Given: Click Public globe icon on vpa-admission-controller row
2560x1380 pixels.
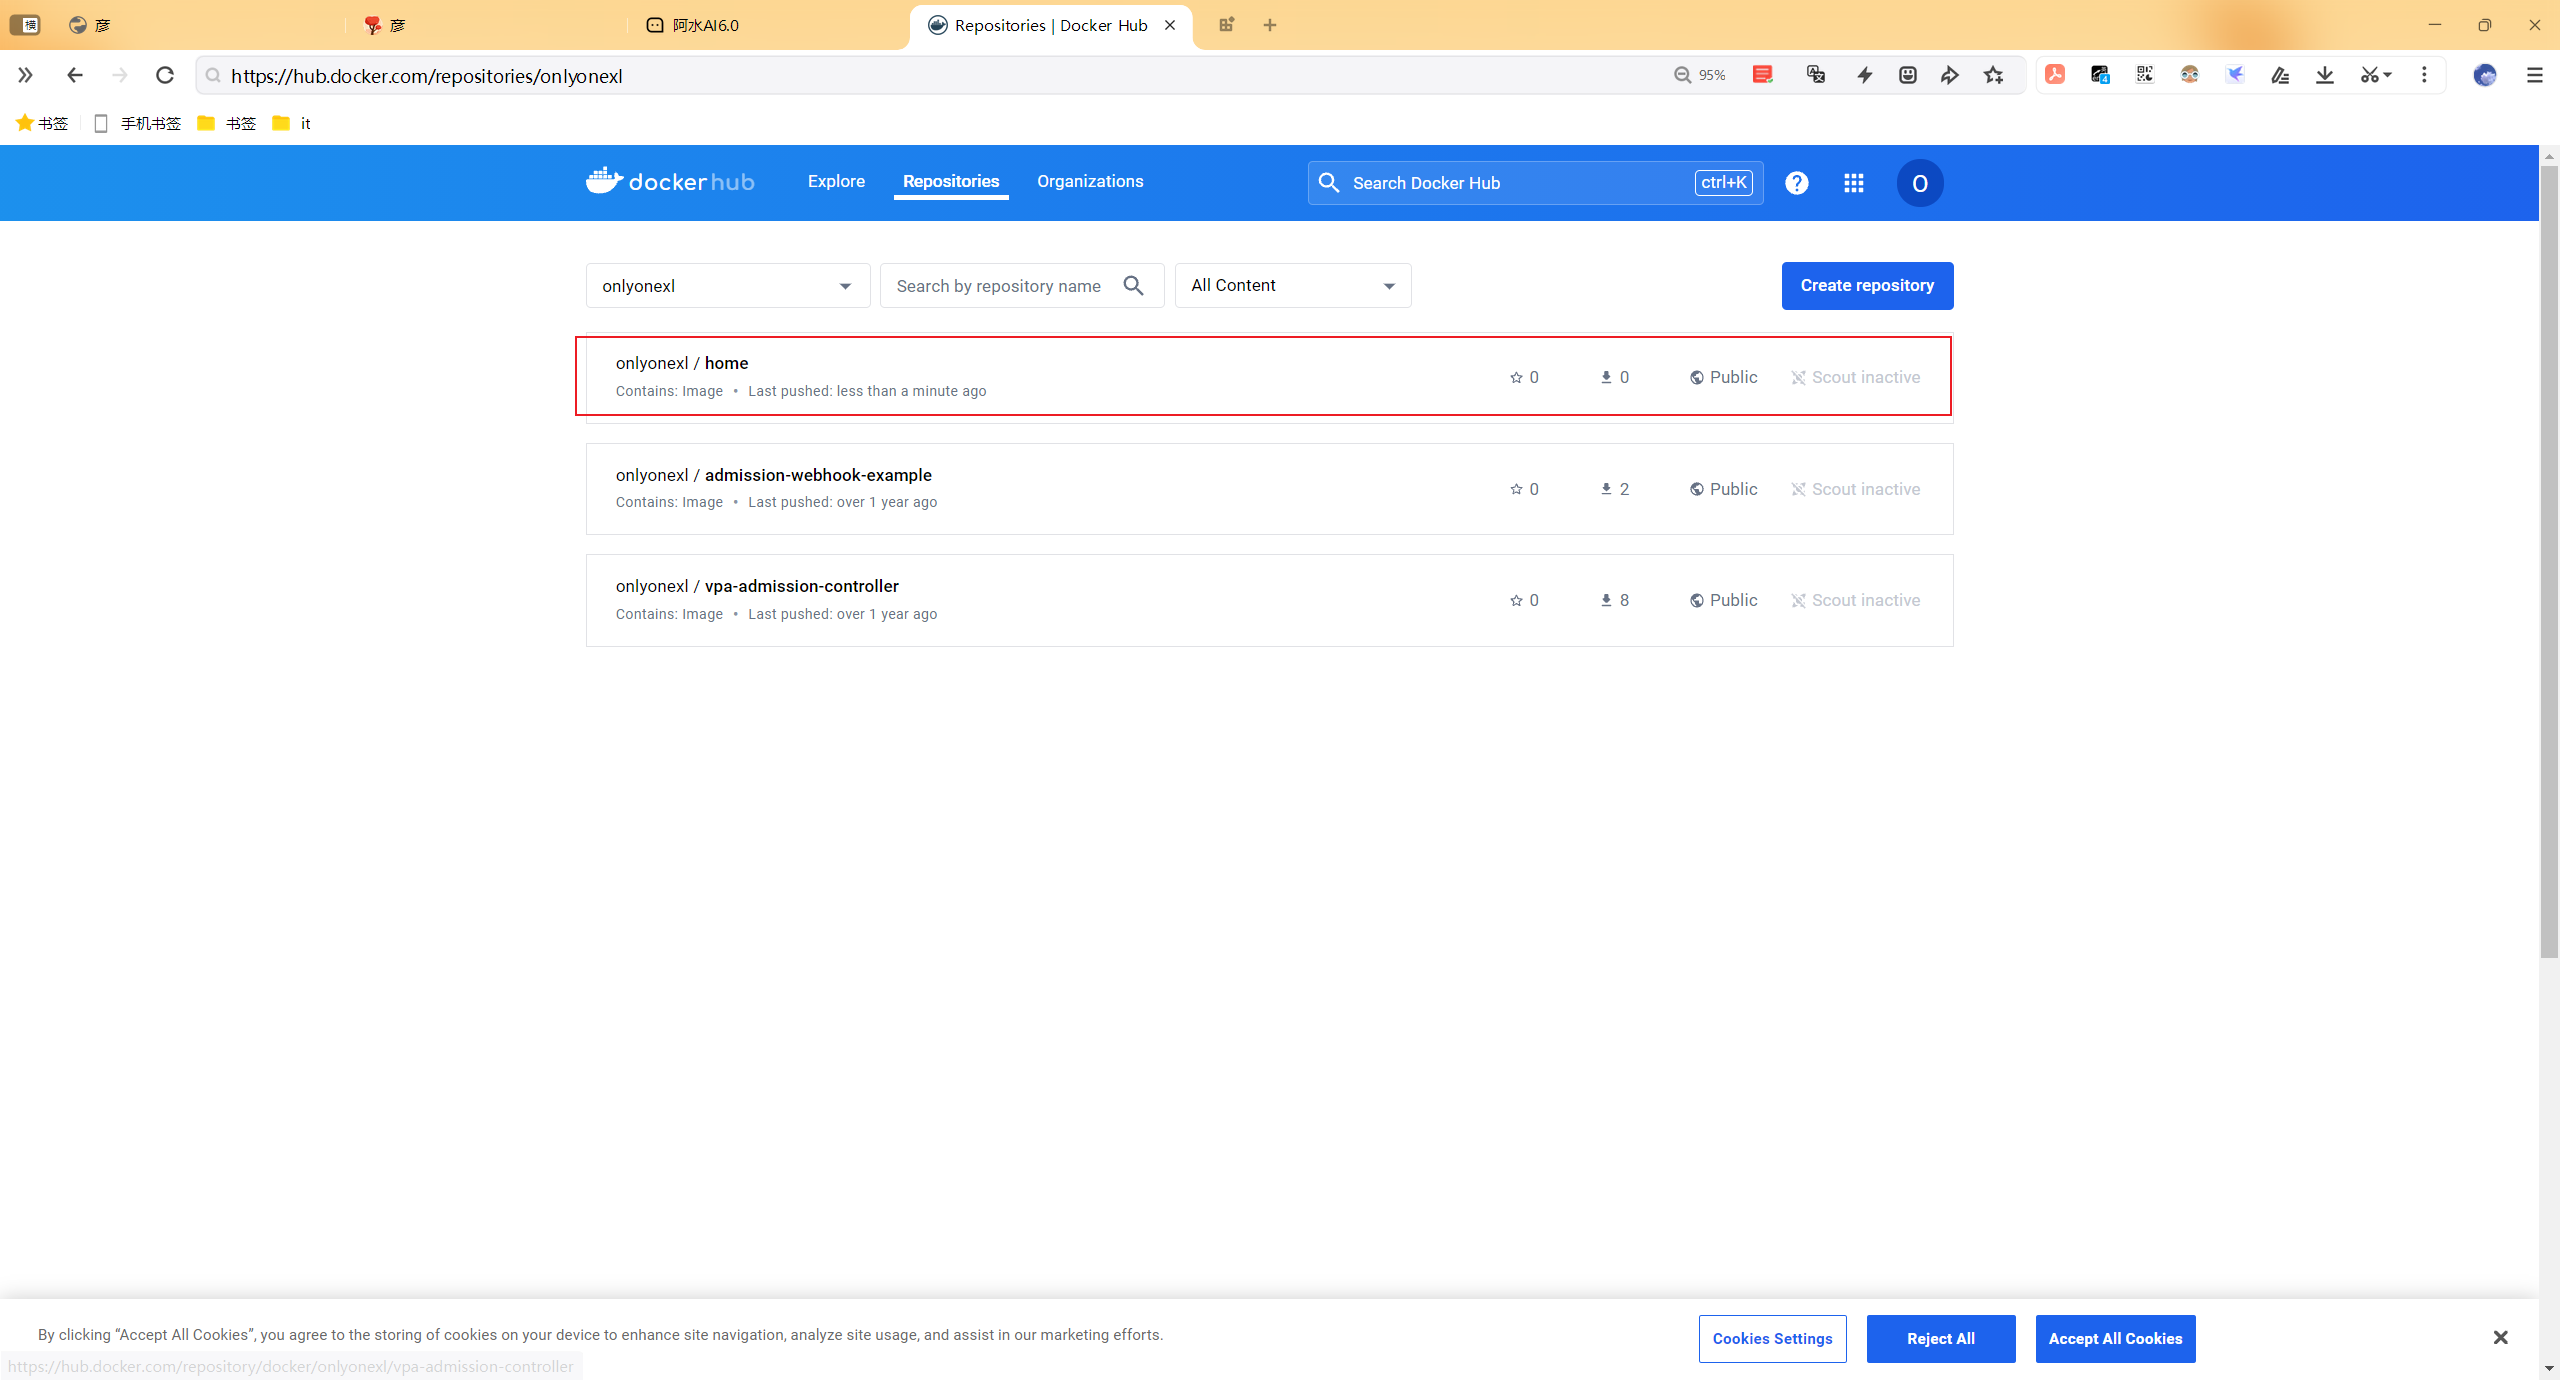Looking at the screenshot, I should click(1697, 600).
